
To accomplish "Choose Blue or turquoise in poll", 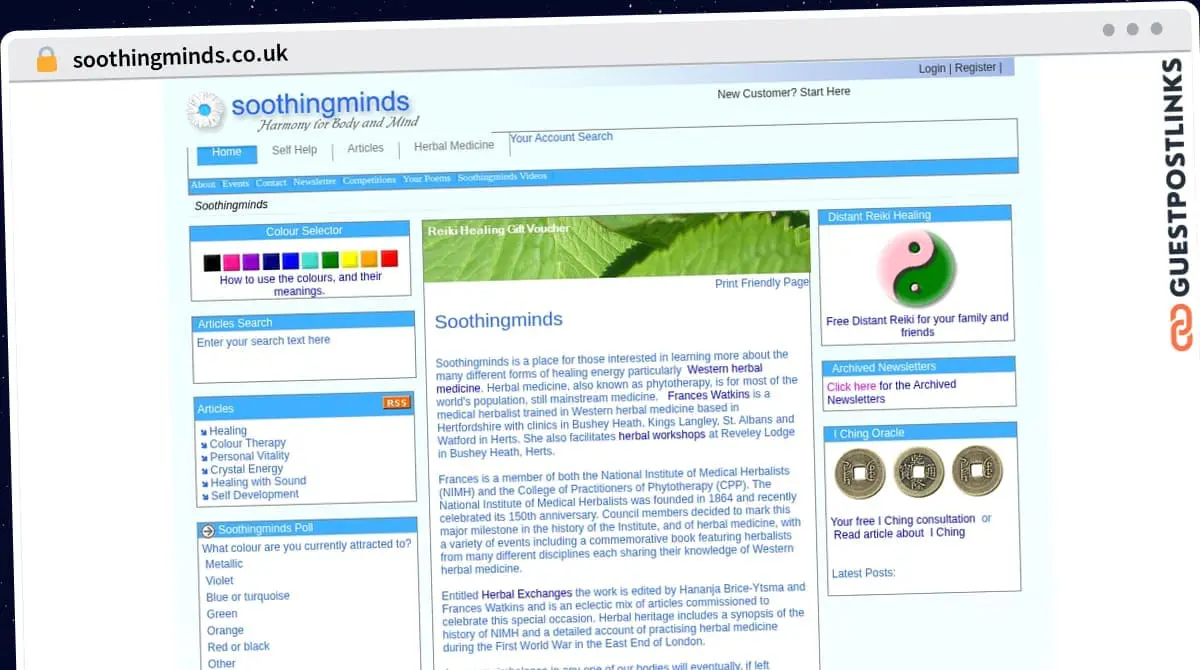I will pyautogui.click(x=248, y=597).
